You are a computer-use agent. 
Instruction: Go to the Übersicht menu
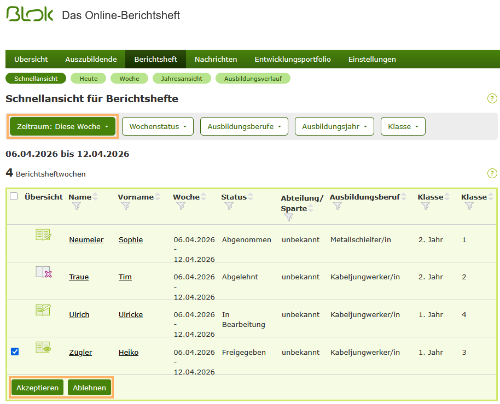(x=31, y=59)
